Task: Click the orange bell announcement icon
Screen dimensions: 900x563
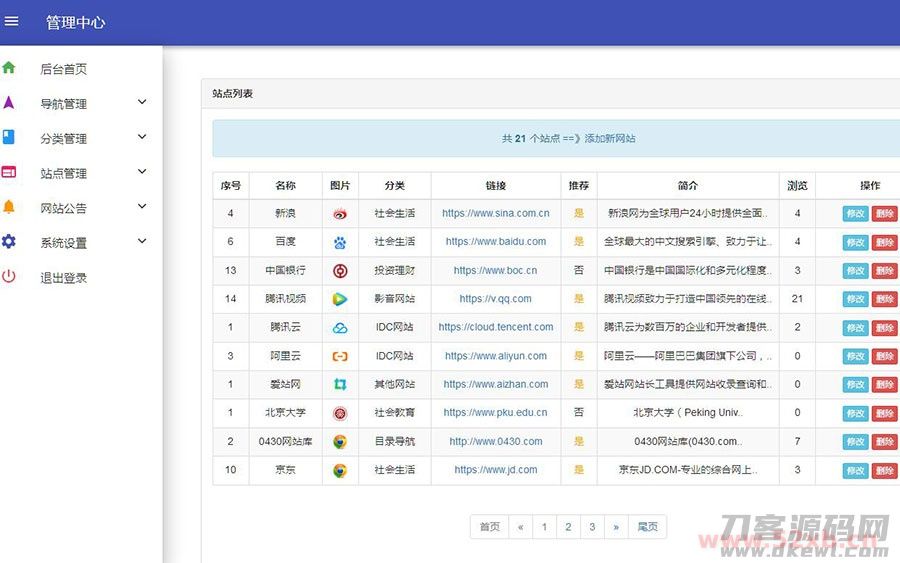Action: (x=9, y=207)
